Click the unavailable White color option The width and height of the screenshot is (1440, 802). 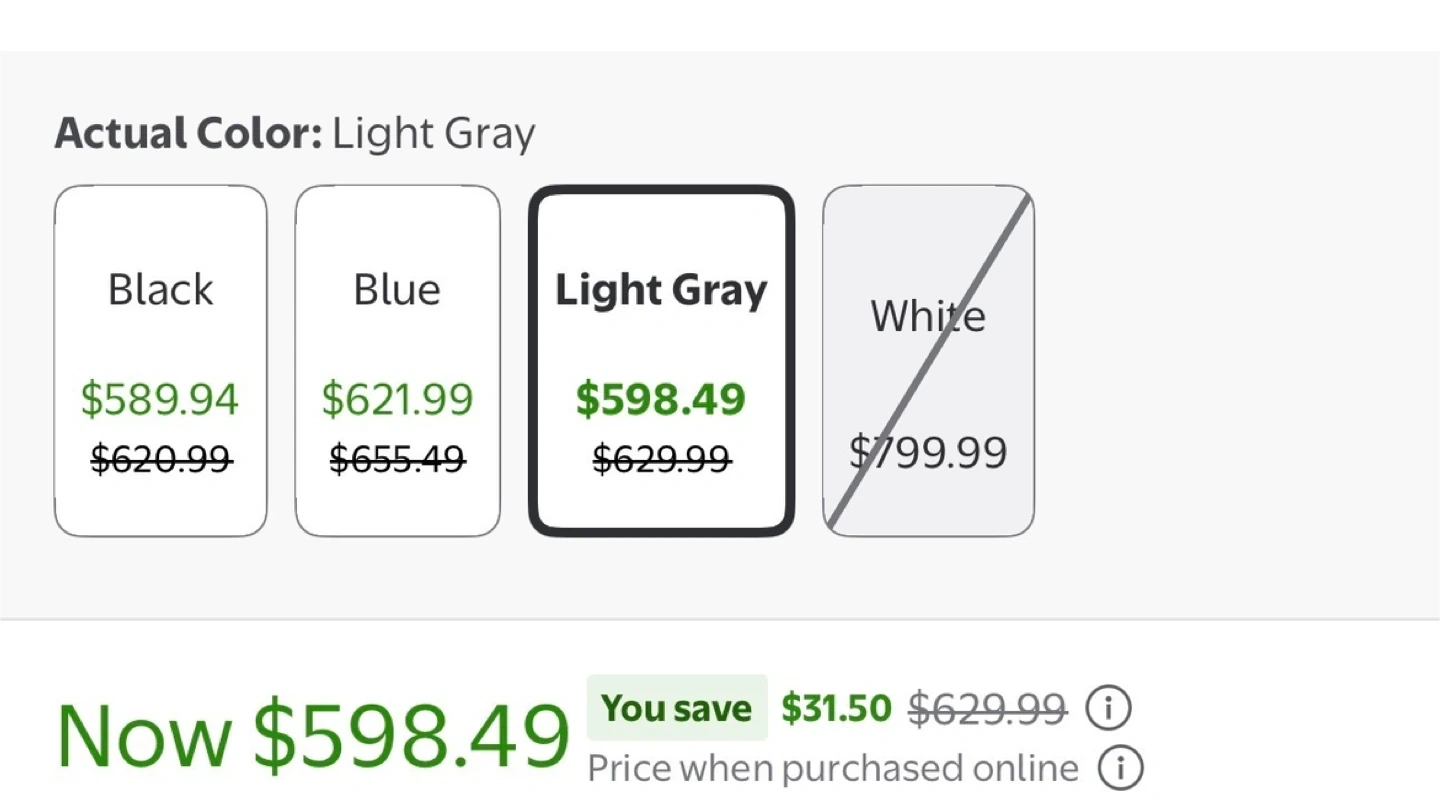click(928, 360)
